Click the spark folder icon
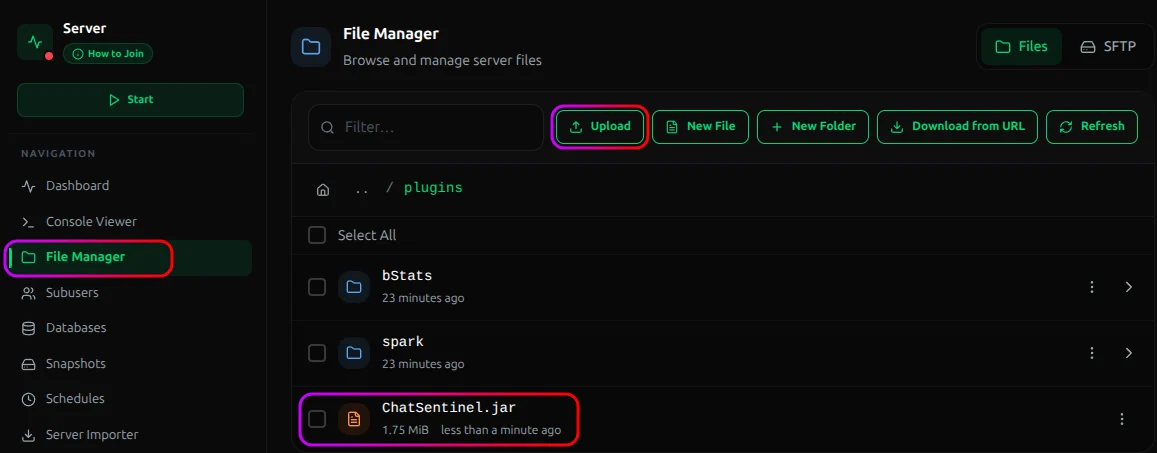The height and width of the screenshot is (453, 1157). (x=353, y=353)
